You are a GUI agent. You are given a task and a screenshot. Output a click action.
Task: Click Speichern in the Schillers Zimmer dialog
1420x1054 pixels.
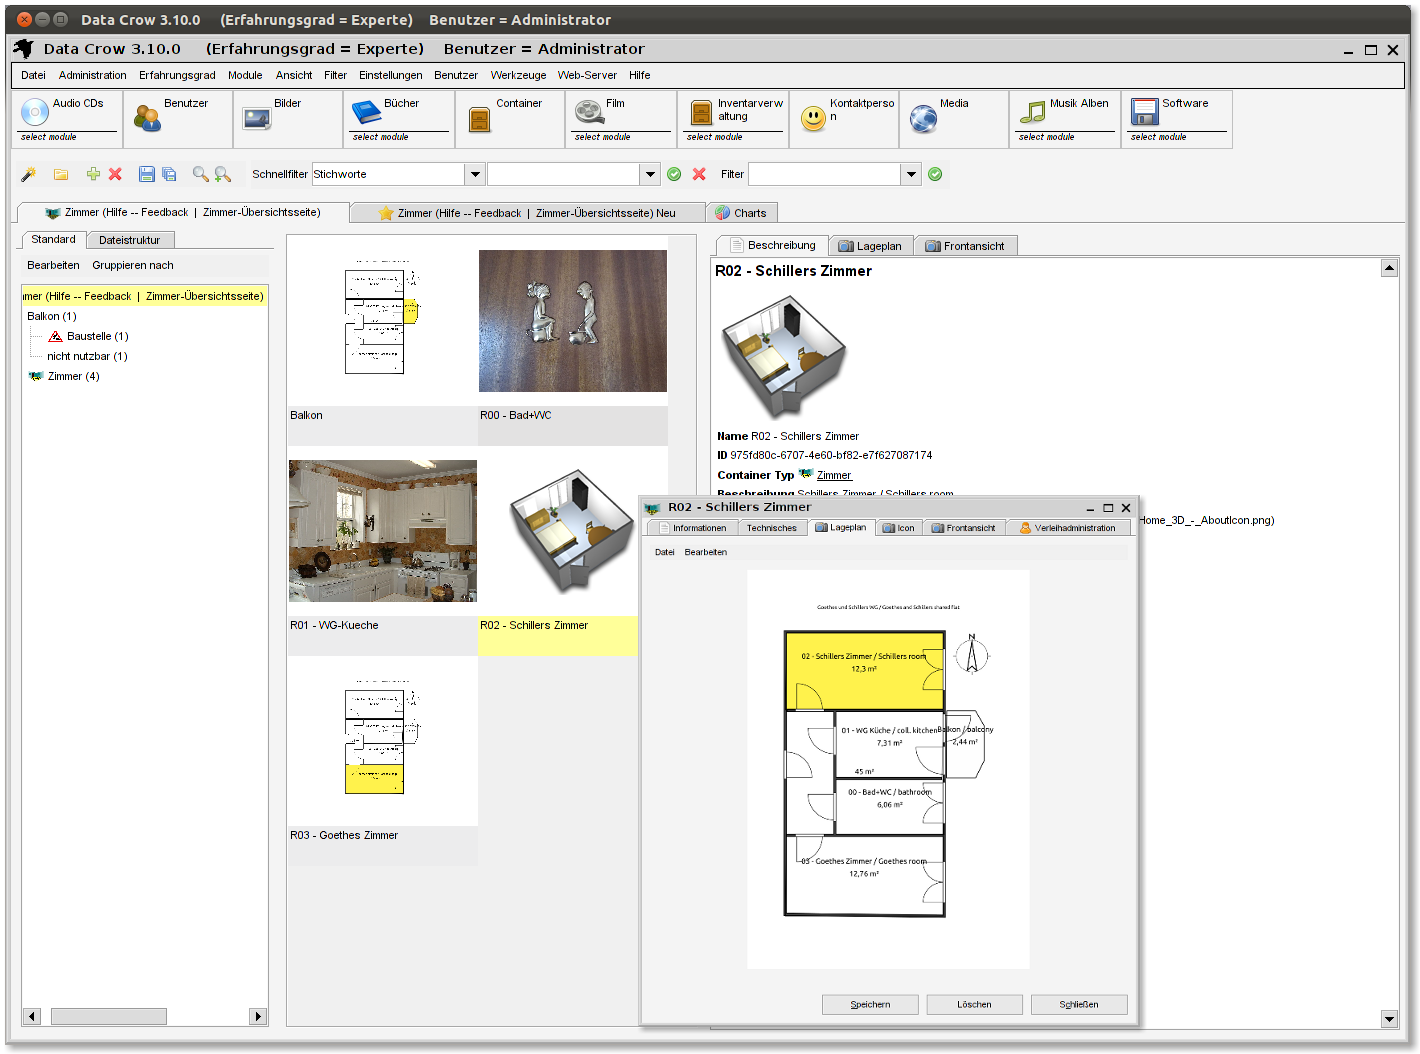869,1004
